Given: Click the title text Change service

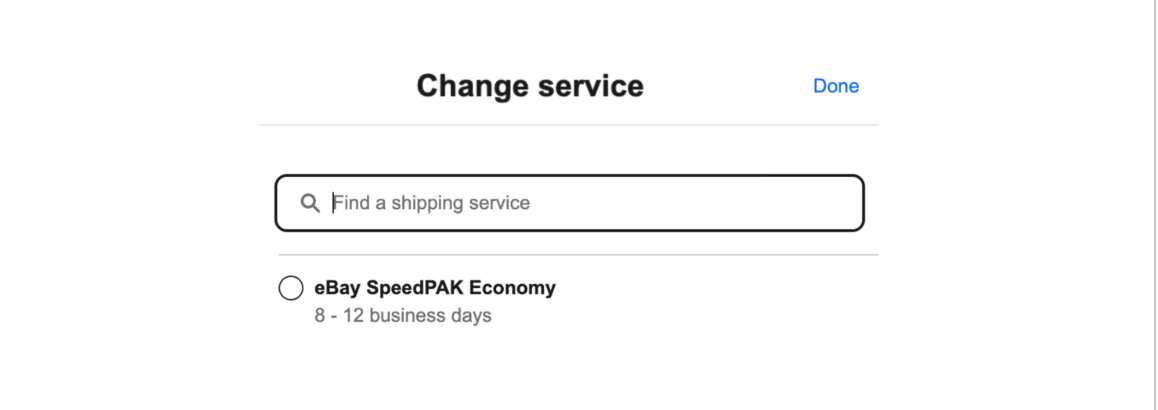Looking at the screenshot, I should tap(530, 86).
